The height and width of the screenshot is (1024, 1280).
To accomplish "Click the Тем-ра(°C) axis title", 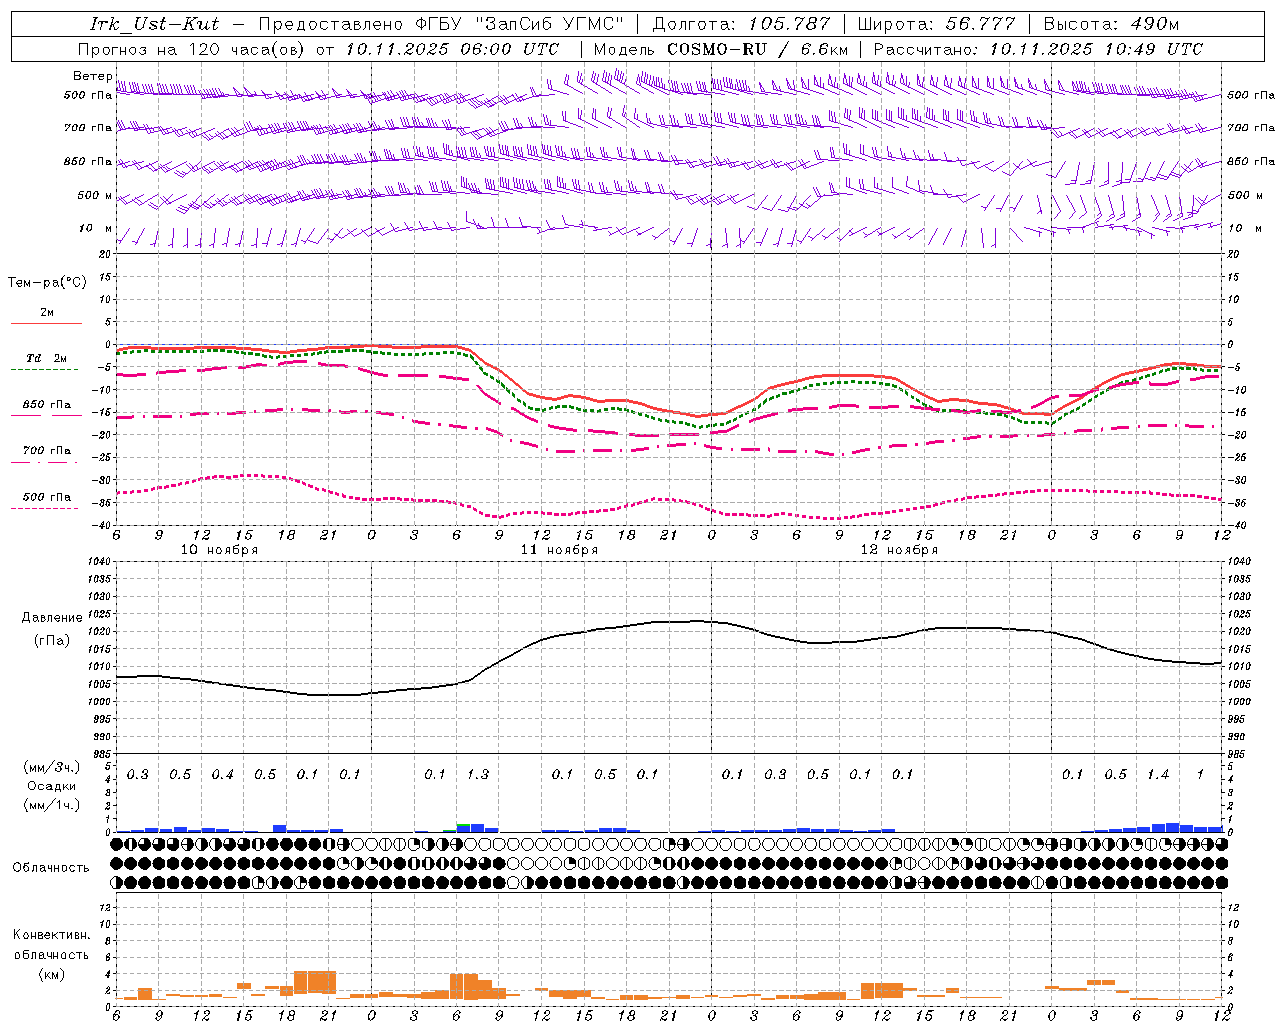I will coord(47,283).
